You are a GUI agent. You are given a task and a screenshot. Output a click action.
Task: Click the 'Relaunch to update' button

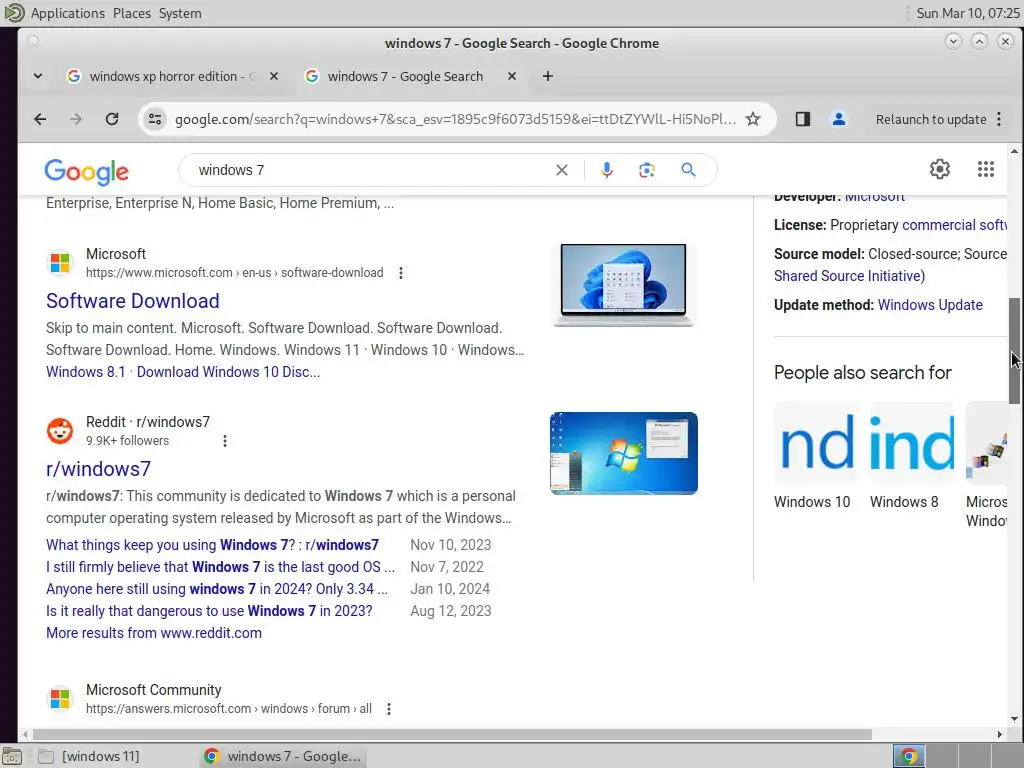(x=931, y=120)
